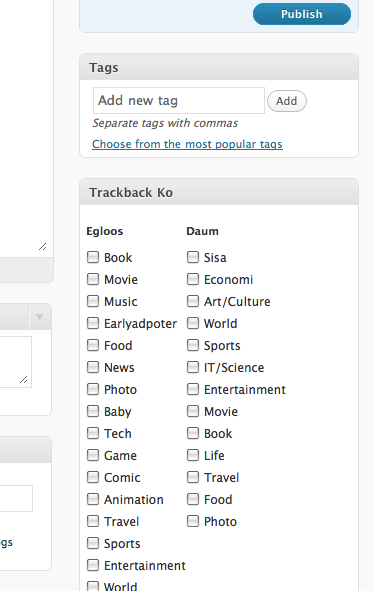Screen dimensions: 374x591
Task: Select the Egloos Baby checkbox
Action: 93,411
